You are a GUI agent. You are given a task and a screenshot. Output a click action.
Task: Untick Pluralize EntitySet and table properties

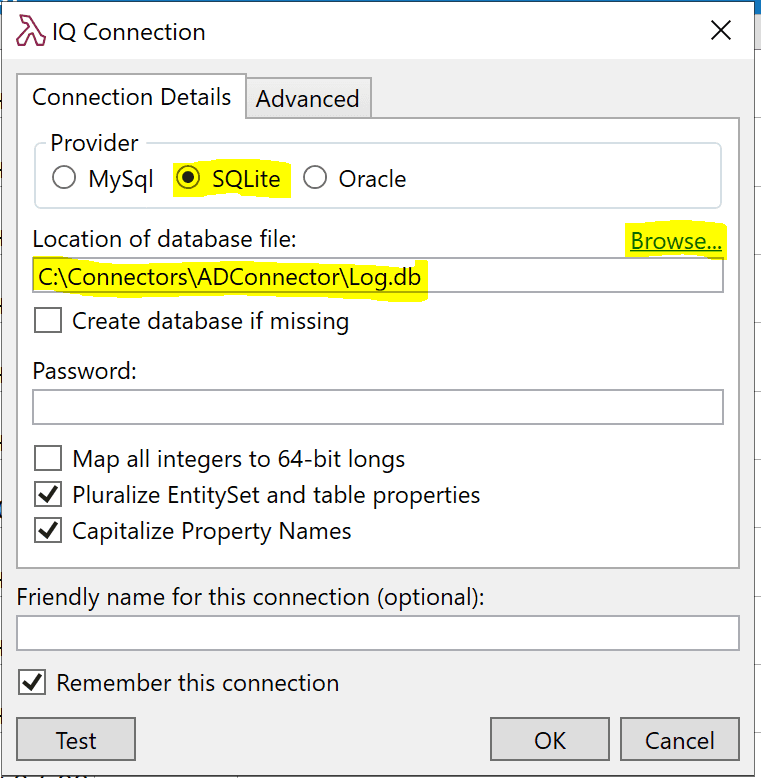47,495
